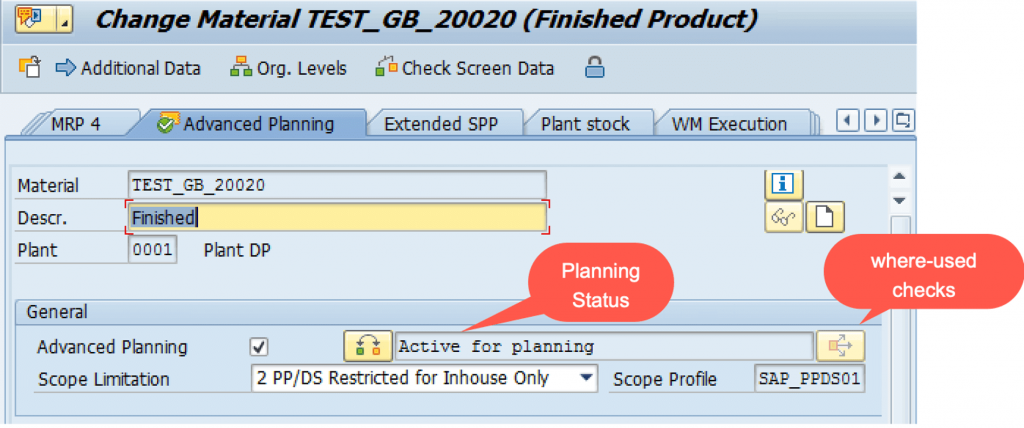Switch to the Extended SPP tab
The width and height of the screenshot is (1024, 428).
441,124
